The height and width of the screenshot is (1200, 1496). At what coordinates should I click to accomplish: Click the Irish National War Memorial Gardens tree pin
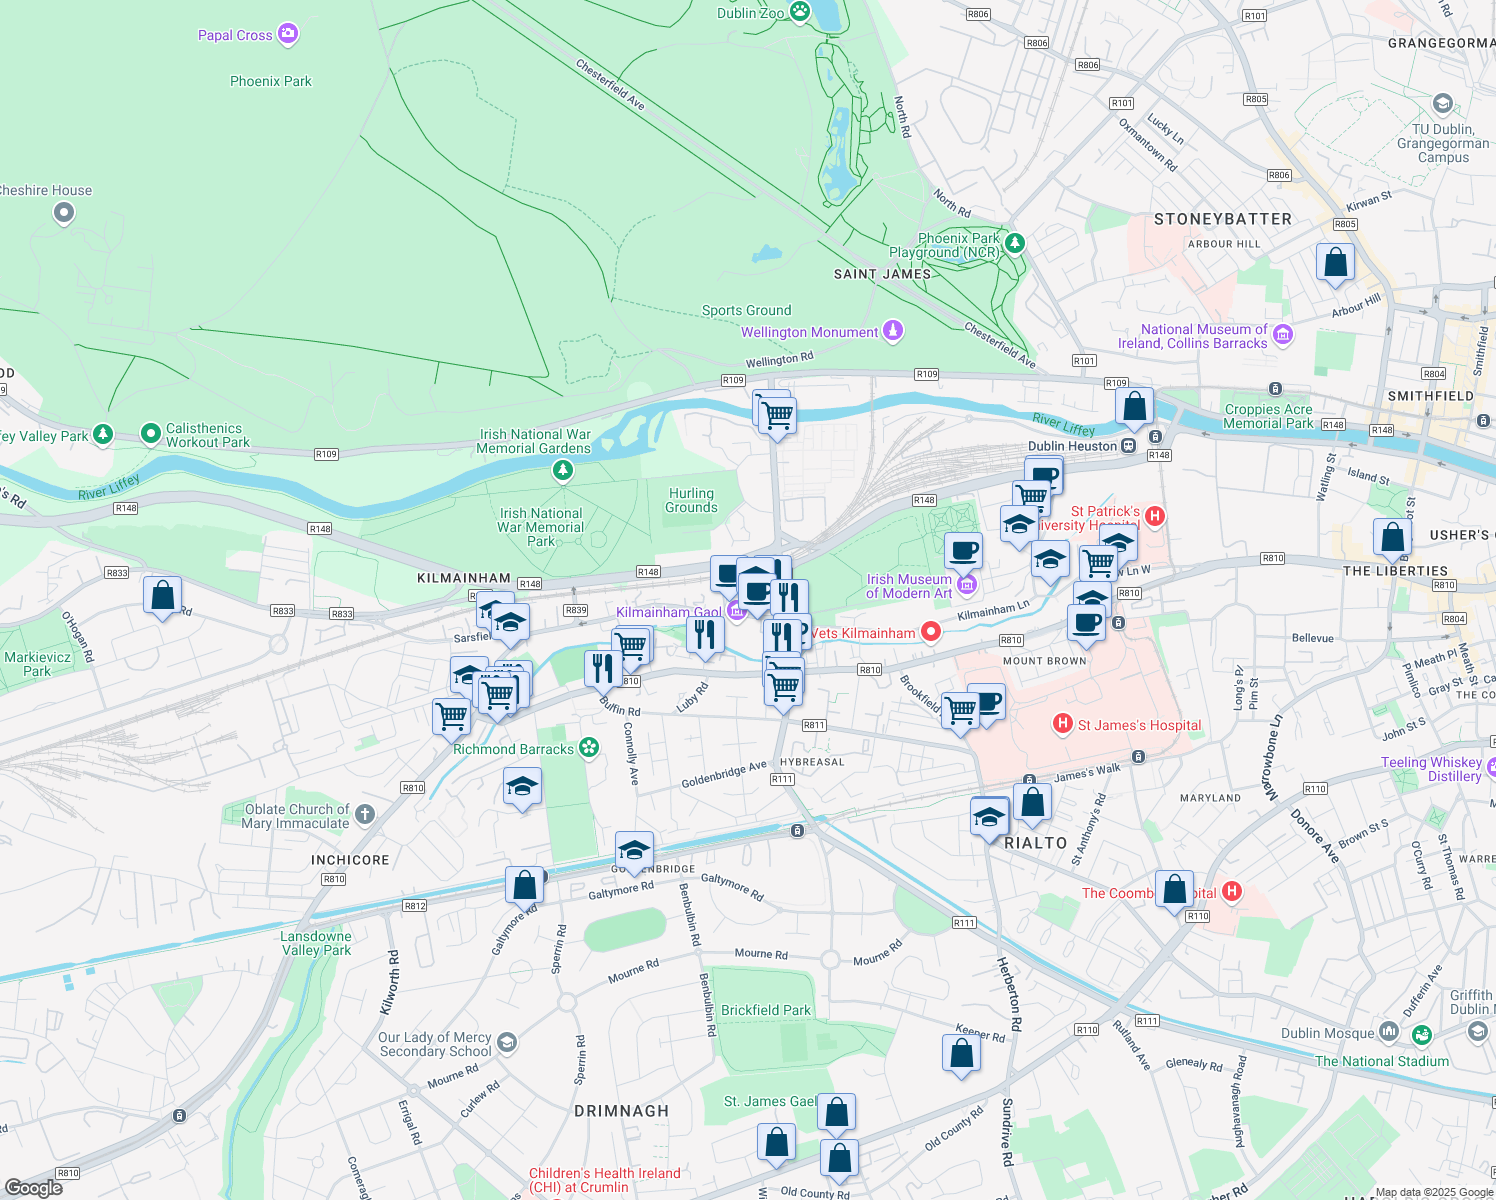click(563, 469)
